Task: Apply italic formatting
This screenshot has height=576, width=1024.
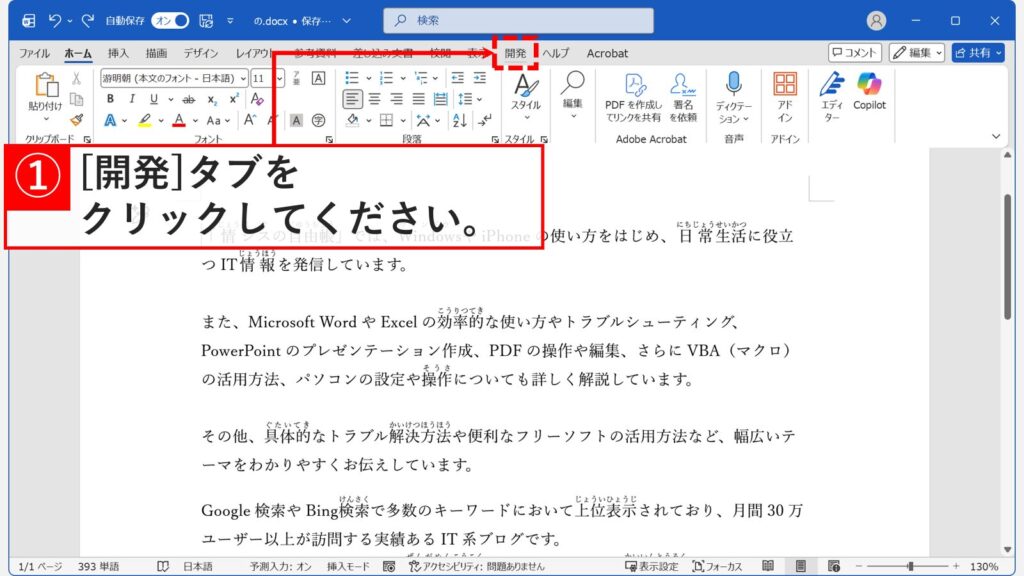Action: coord(132,99)
